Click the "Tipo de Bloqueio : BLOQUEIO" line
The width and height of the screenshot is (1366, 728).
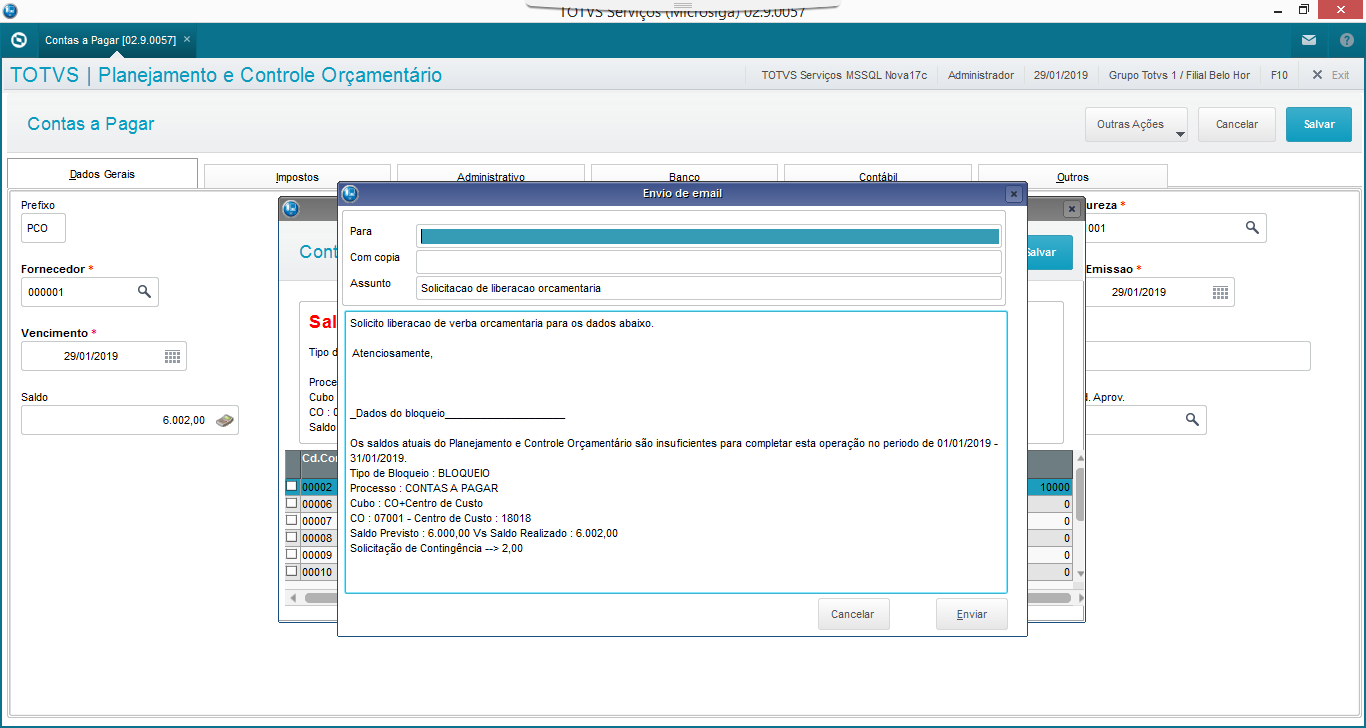(x=420, y=473)
